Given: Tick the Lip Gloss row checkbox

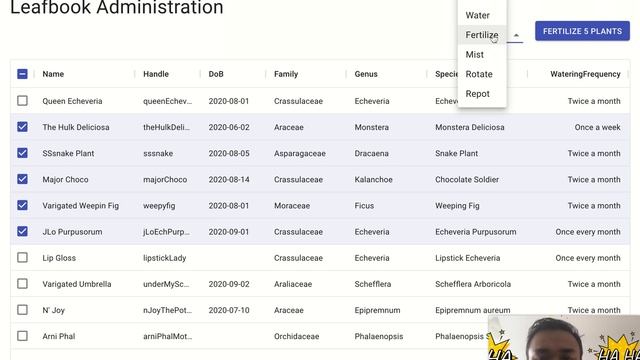Looking at the screenshot, I should [22, 258].
